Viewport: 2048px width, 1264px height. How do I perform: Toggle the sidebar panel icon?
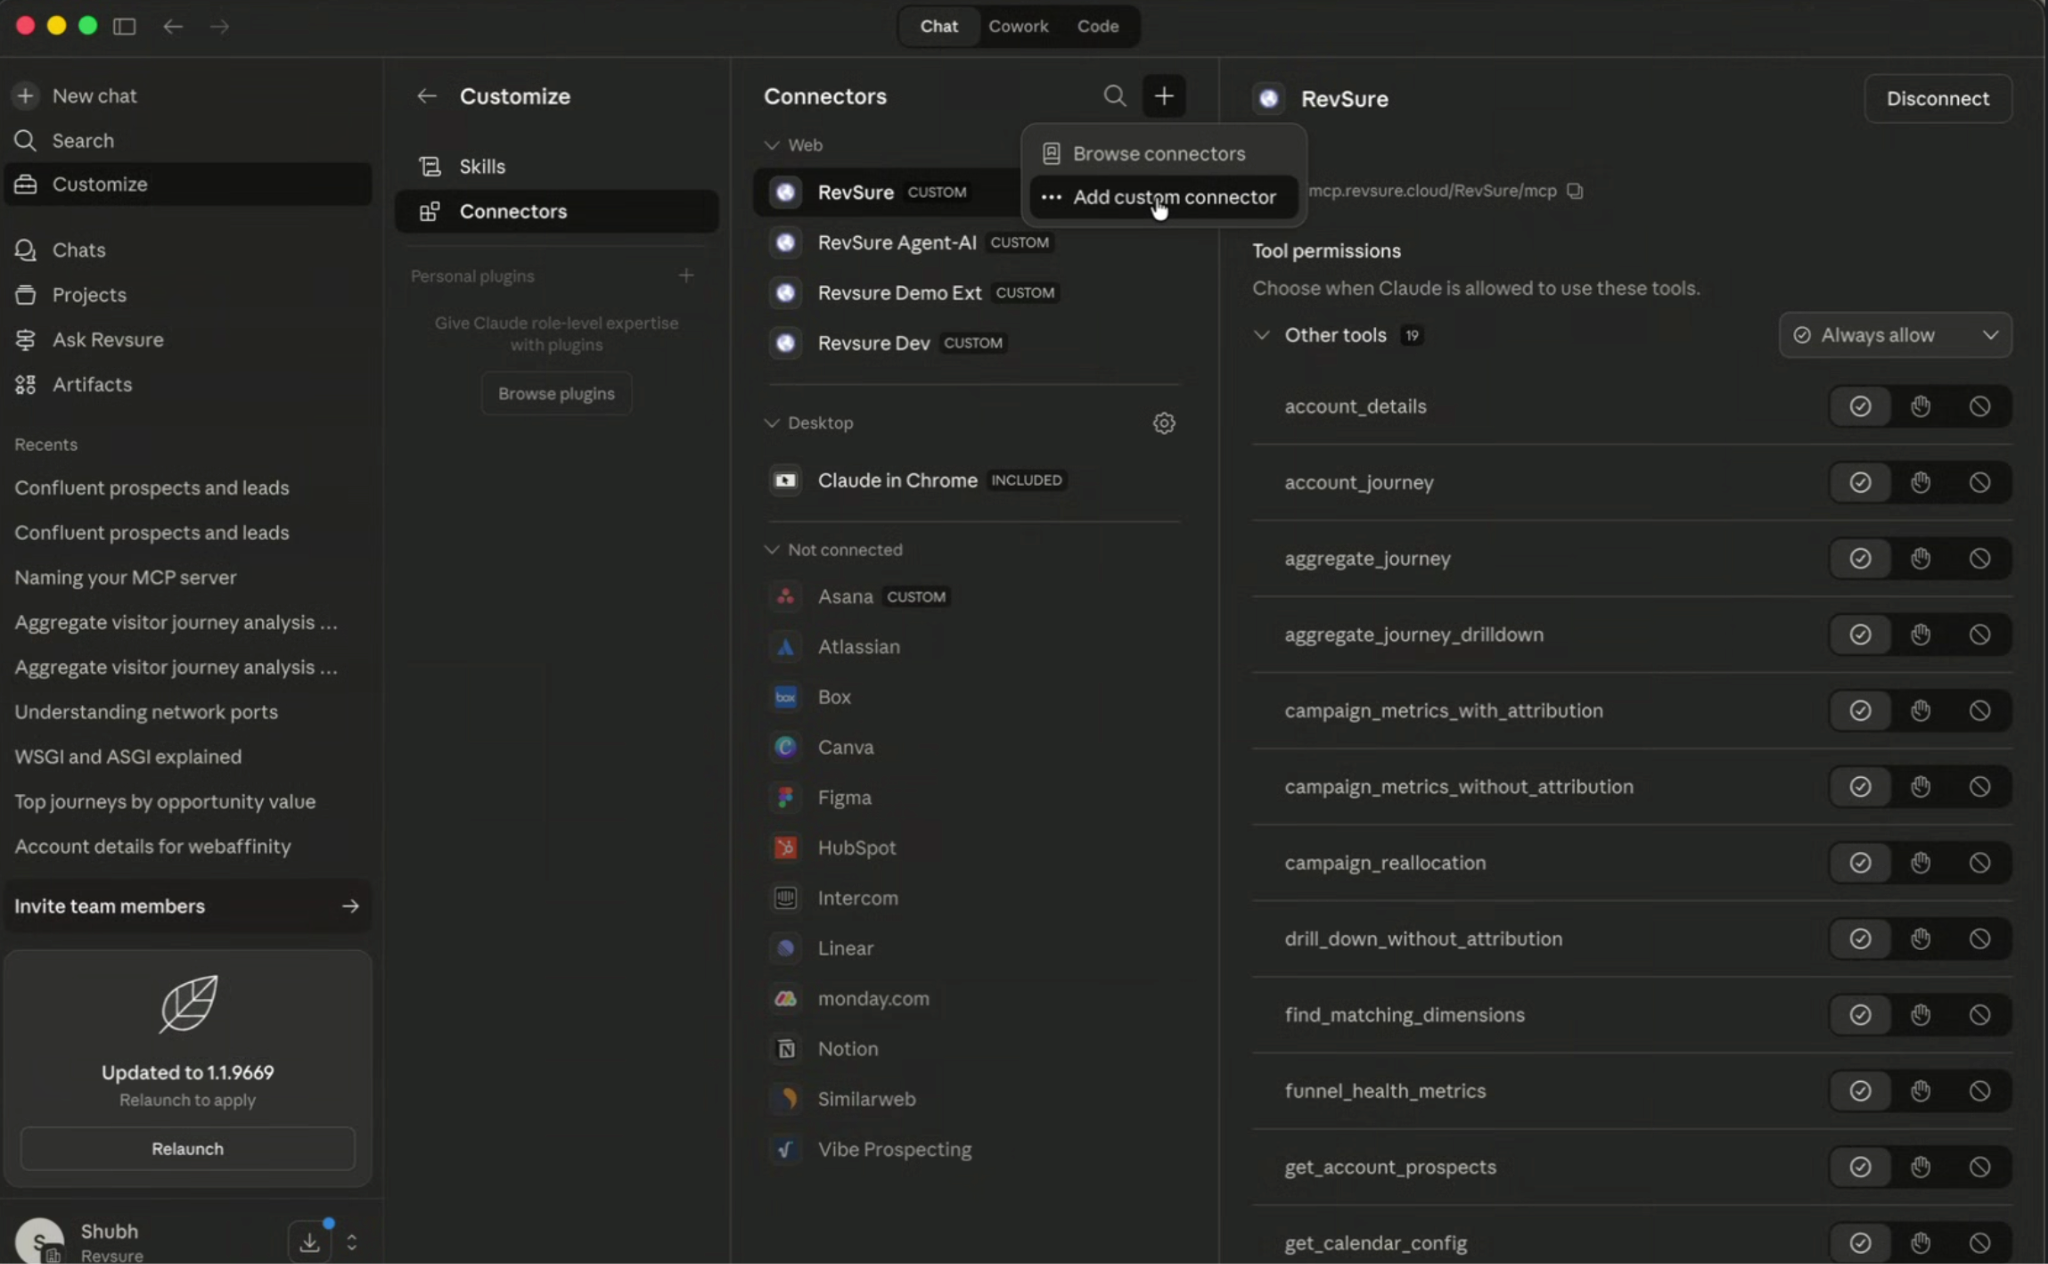124,26
